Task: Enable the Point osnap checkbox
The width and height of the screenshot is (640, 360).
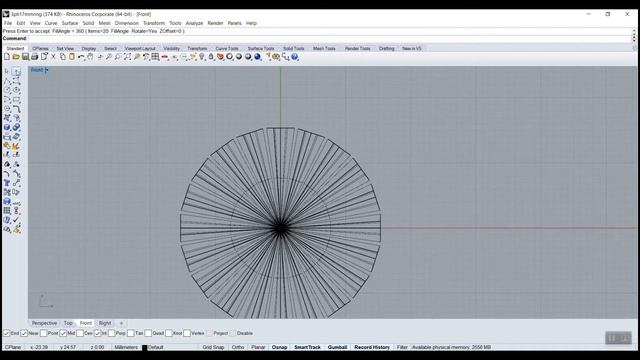Action: click(44, 333)
